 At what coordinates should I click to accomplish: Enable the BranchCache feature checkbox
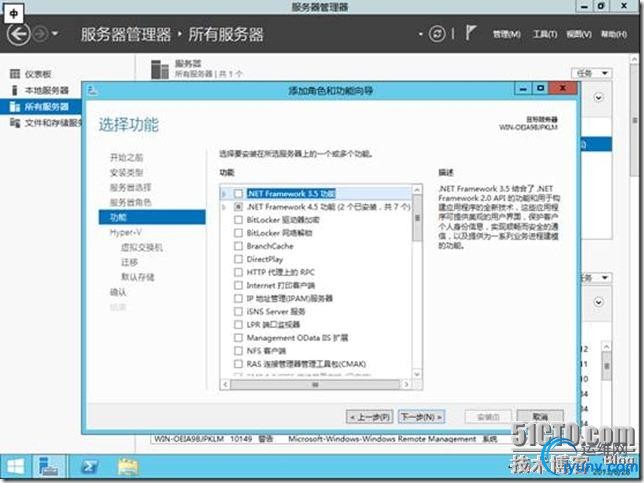(238, 246)
